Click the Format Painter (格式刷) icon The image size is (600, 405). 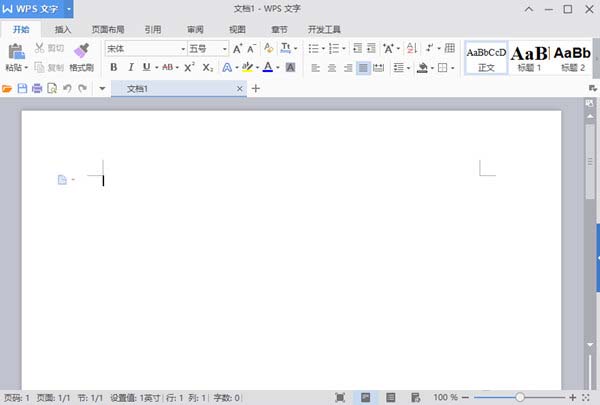click(x=81, y=52)
